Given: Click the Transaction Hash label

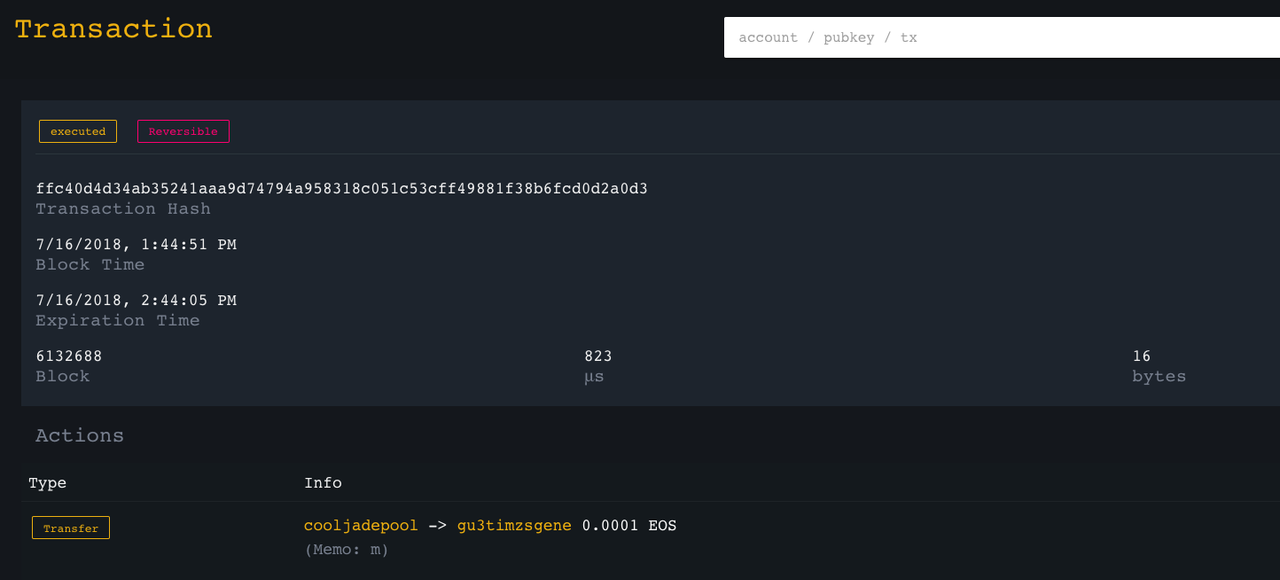Looking at the screenshot, I should point(123,209).
